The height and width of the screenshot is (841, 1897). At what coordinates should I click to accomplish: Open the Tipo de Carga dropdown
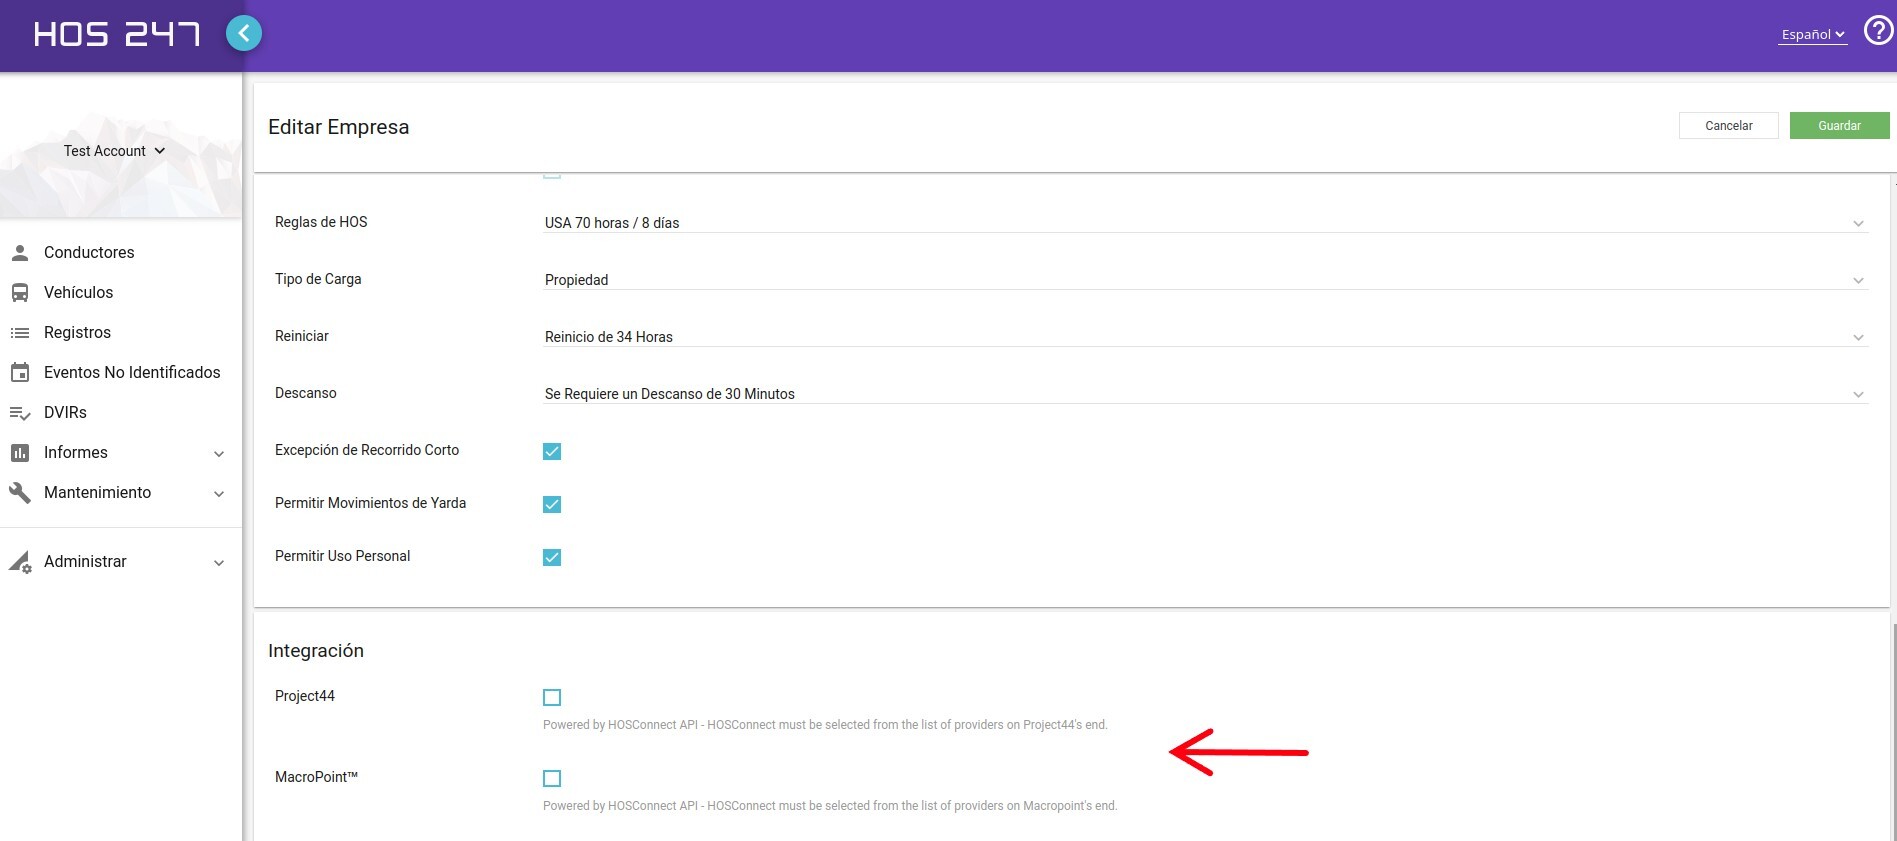coord(1200,280)
